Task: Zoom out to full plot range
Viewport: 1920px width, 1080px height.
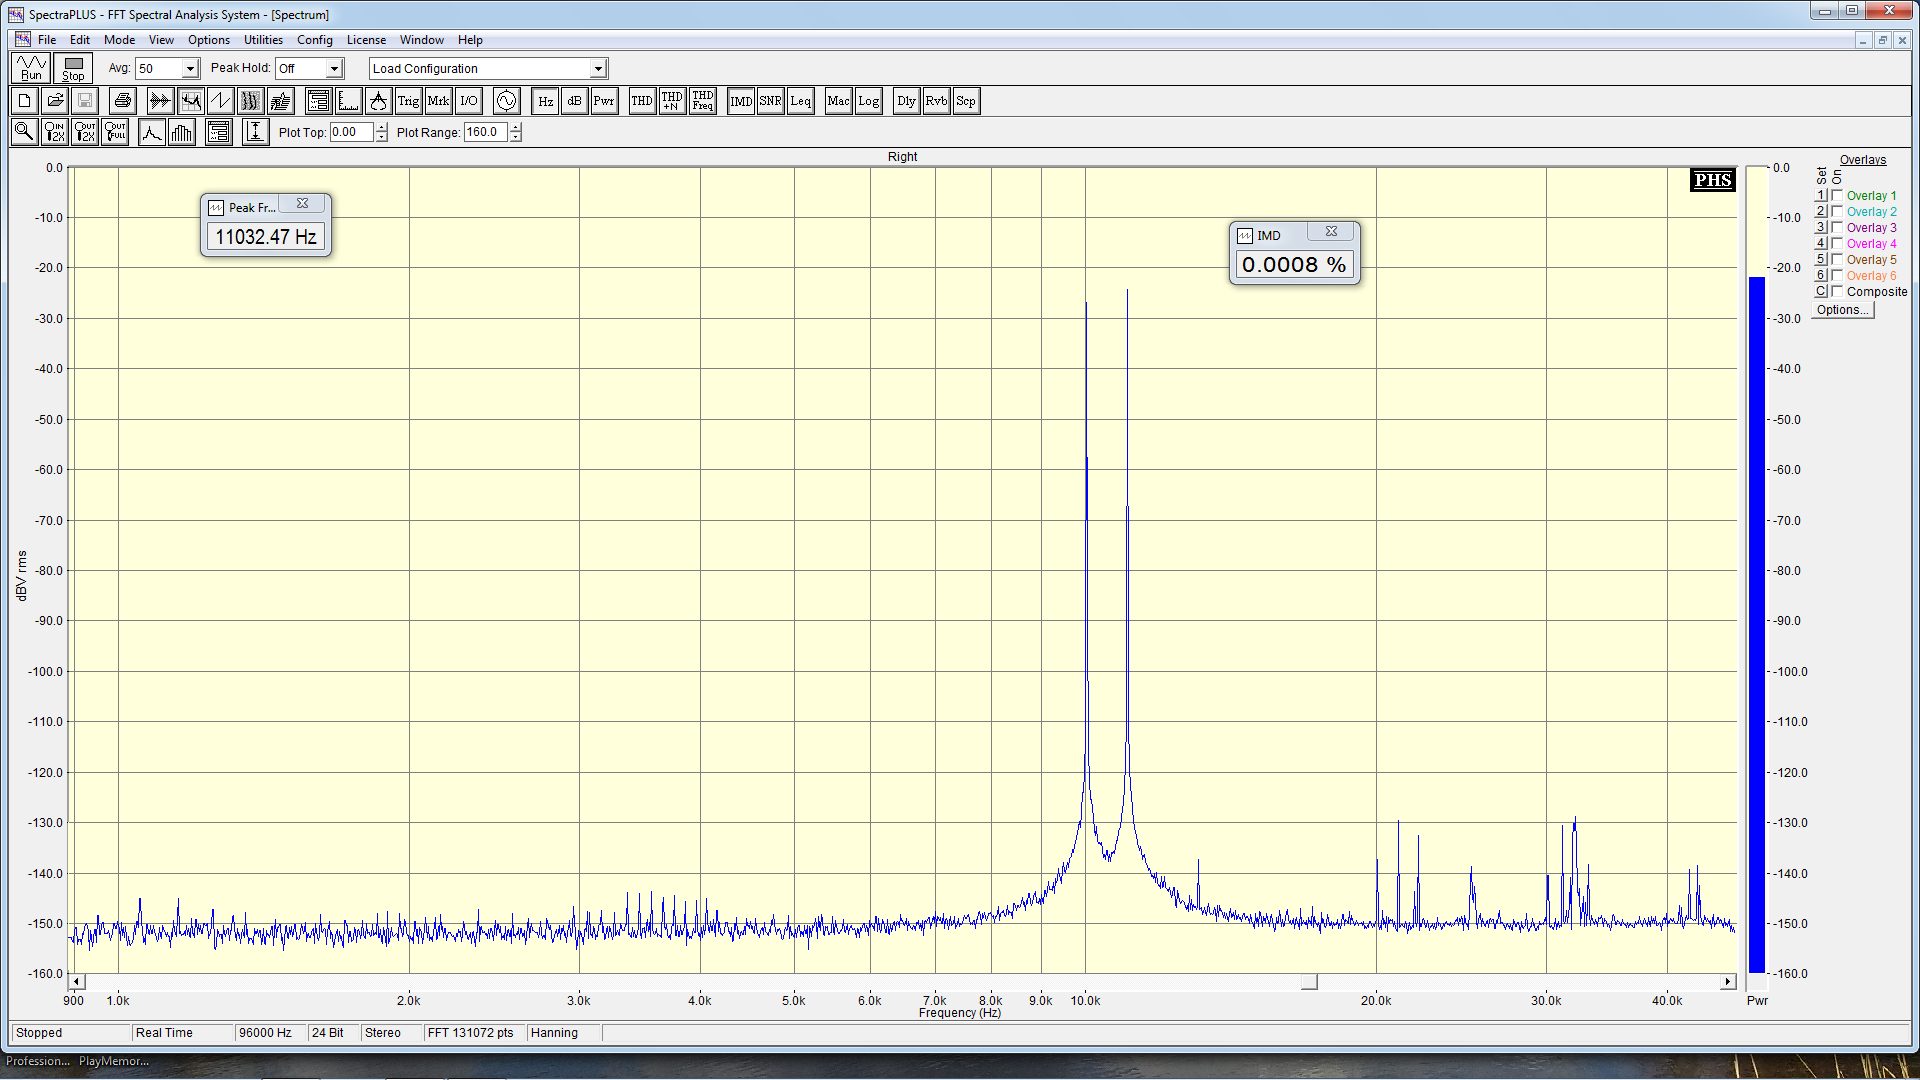Action: (115, 131)
